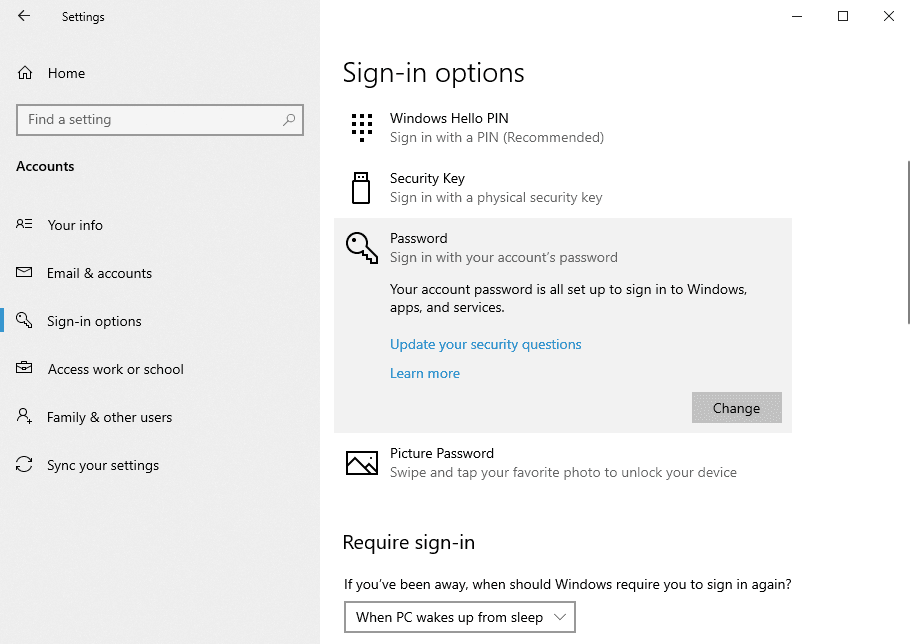Open Update your security questions link
The width and height of the screenshot is (912, 644).
[x=486, y=344]
